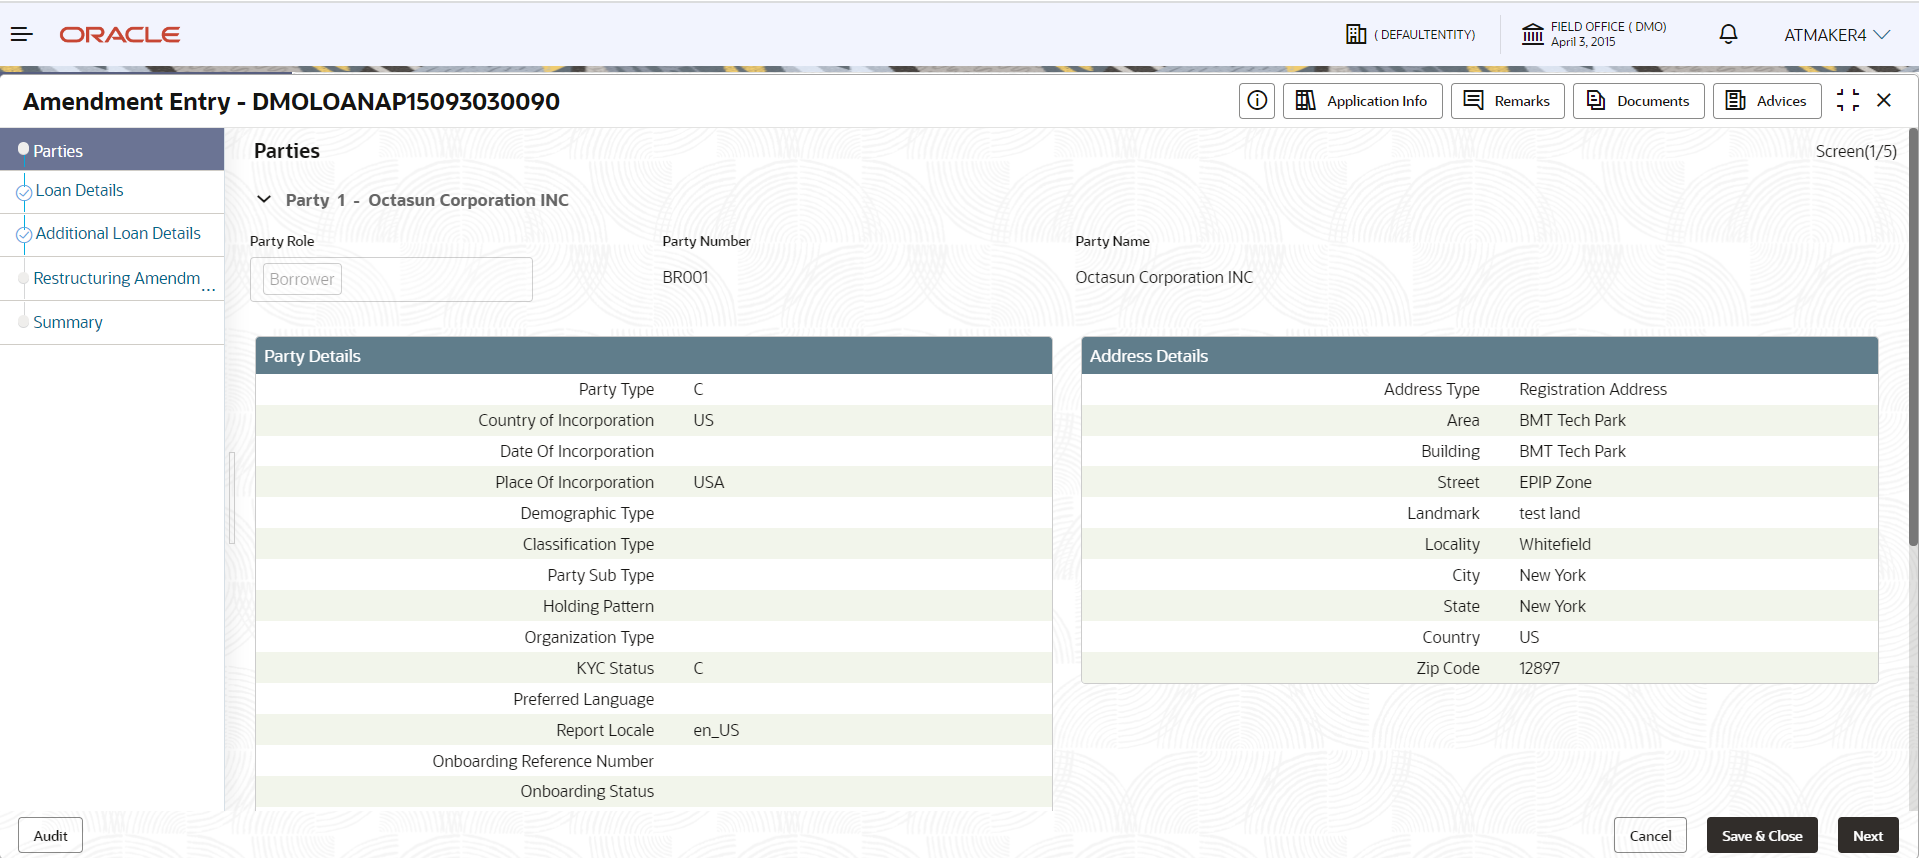
Task: Click the Locality value Whitefield
Action: pos(1555,544)
